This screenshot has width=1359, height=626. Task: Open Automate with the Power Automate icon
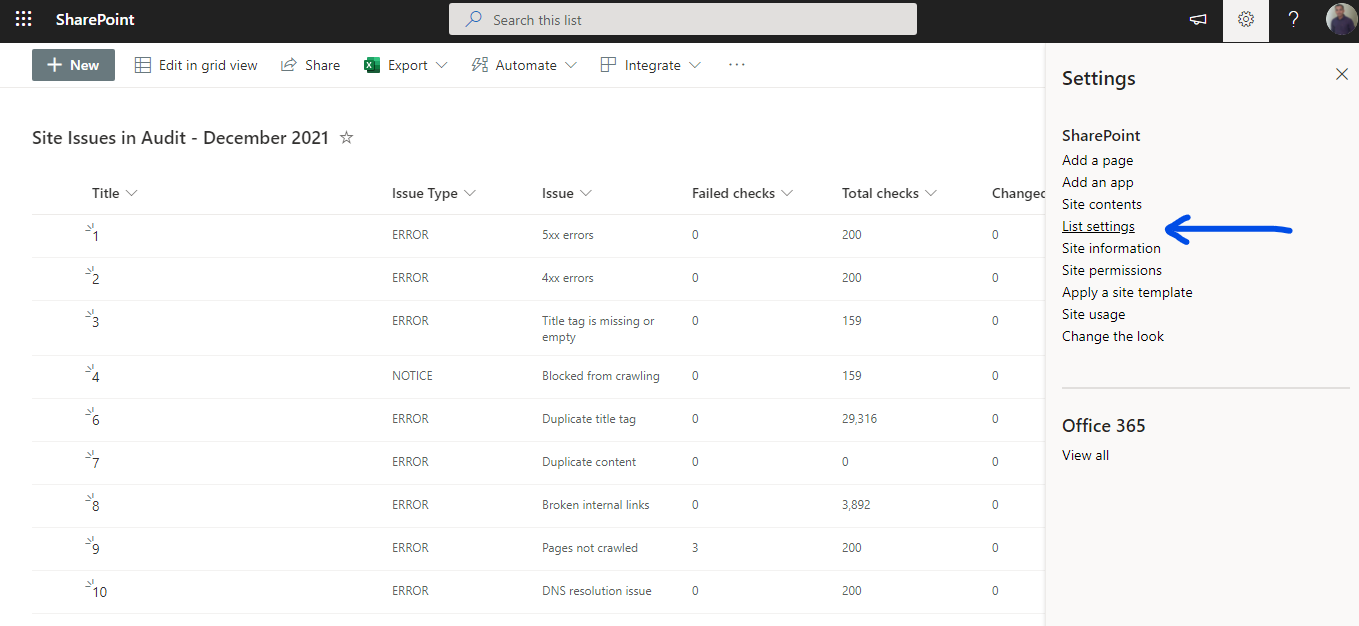(x=481, y=64)
